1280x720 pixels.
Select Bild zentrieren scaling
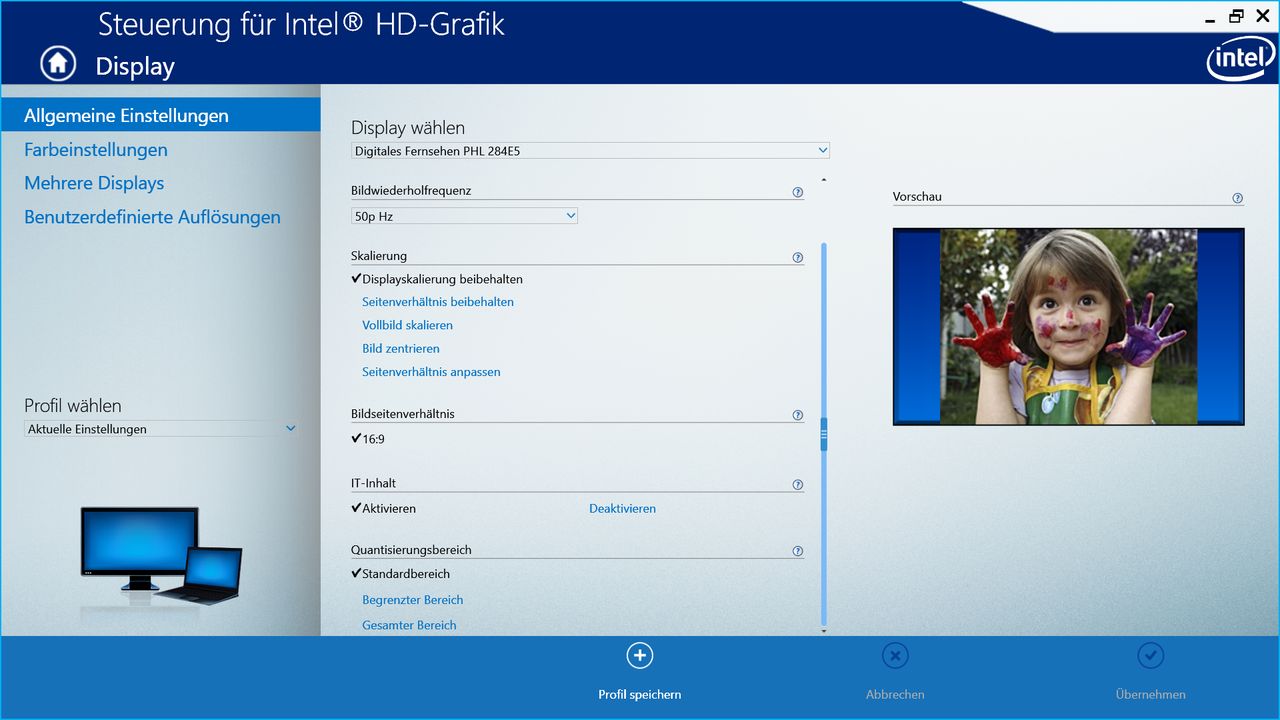[x=401, y=349]
